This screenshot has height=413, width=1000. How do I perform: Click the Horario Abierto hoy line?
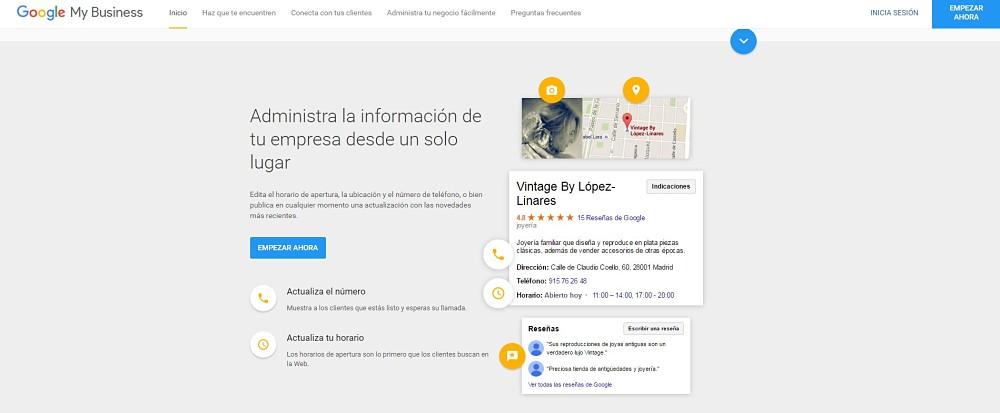click(x=595, y=295)
